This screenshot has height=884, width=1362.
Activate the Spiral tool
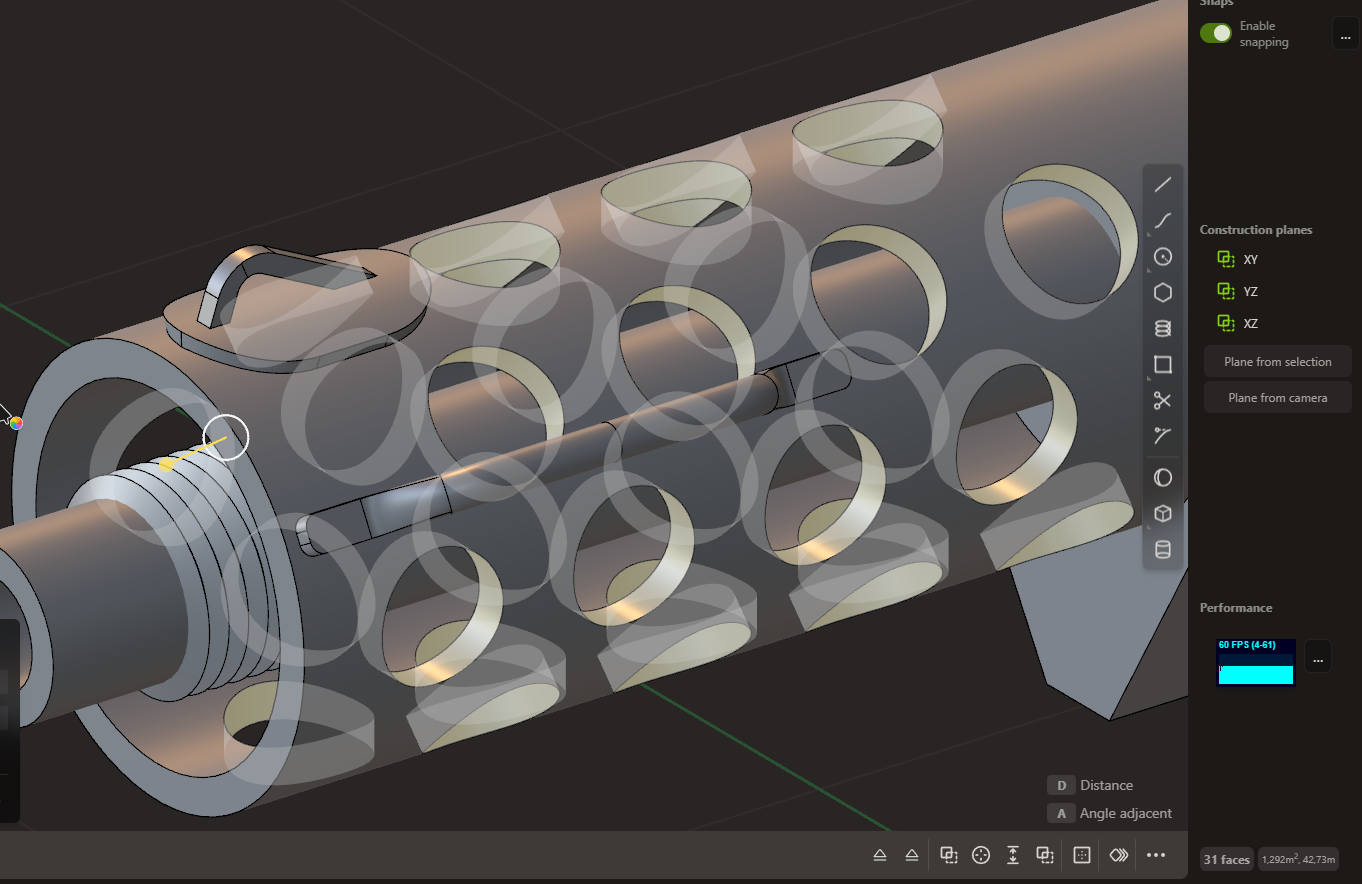[1162, 328]
